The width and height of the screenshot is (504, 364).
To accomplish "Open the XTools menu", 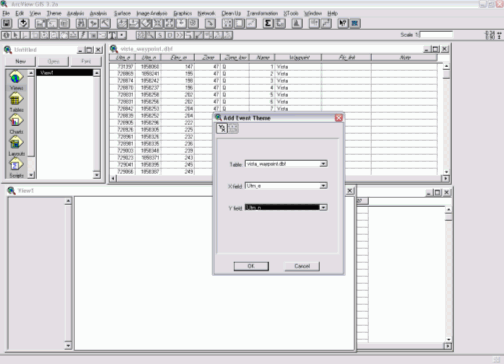I will 291,13.
